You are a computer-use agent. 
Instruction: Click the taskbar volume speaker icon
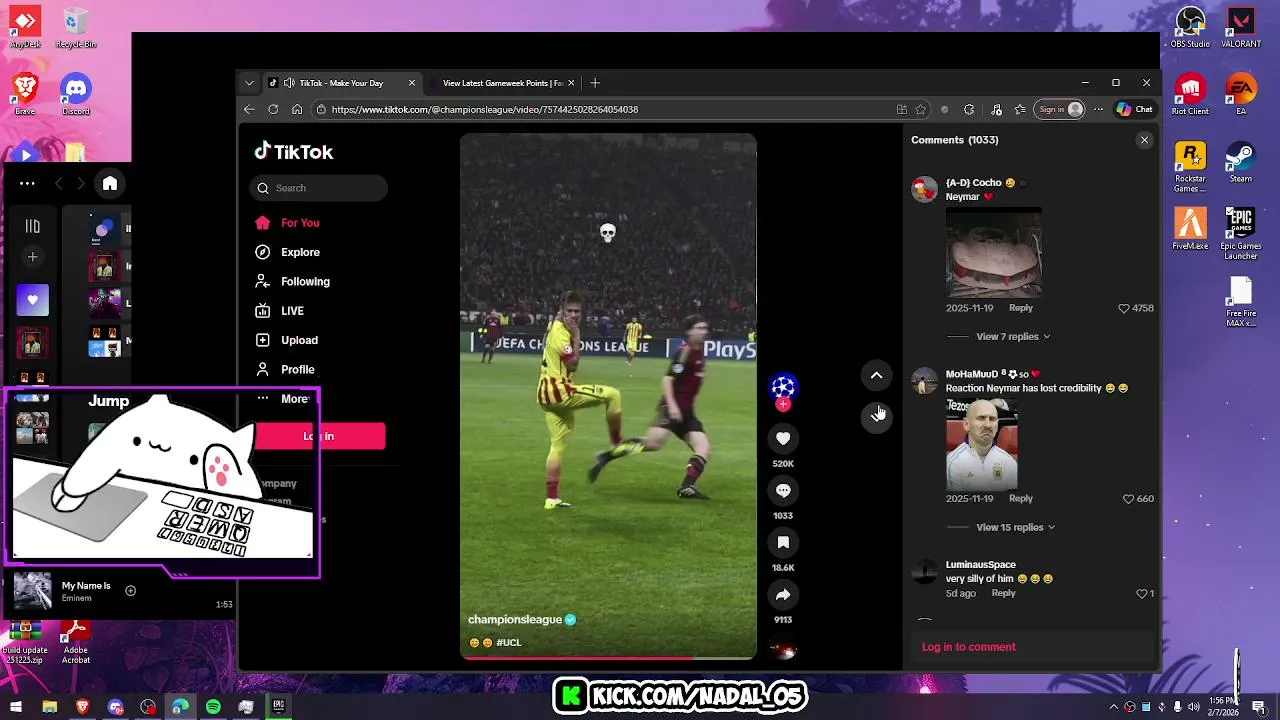pos(1193,707)
